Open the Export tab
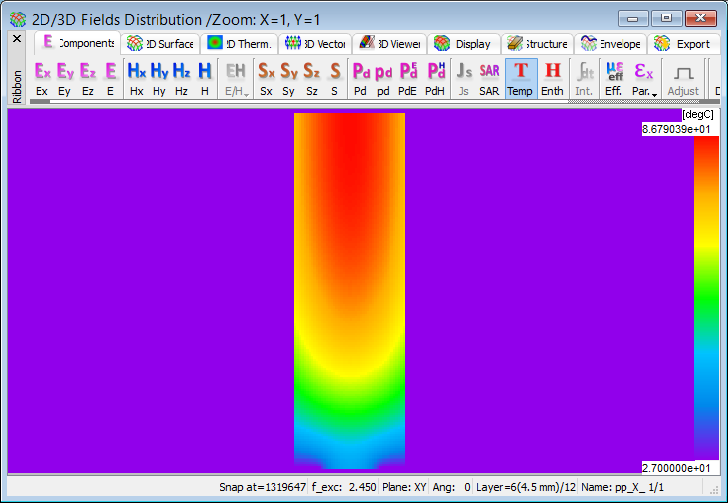The width and height of the screenshot is (728, 503). [x=683, y=44]
